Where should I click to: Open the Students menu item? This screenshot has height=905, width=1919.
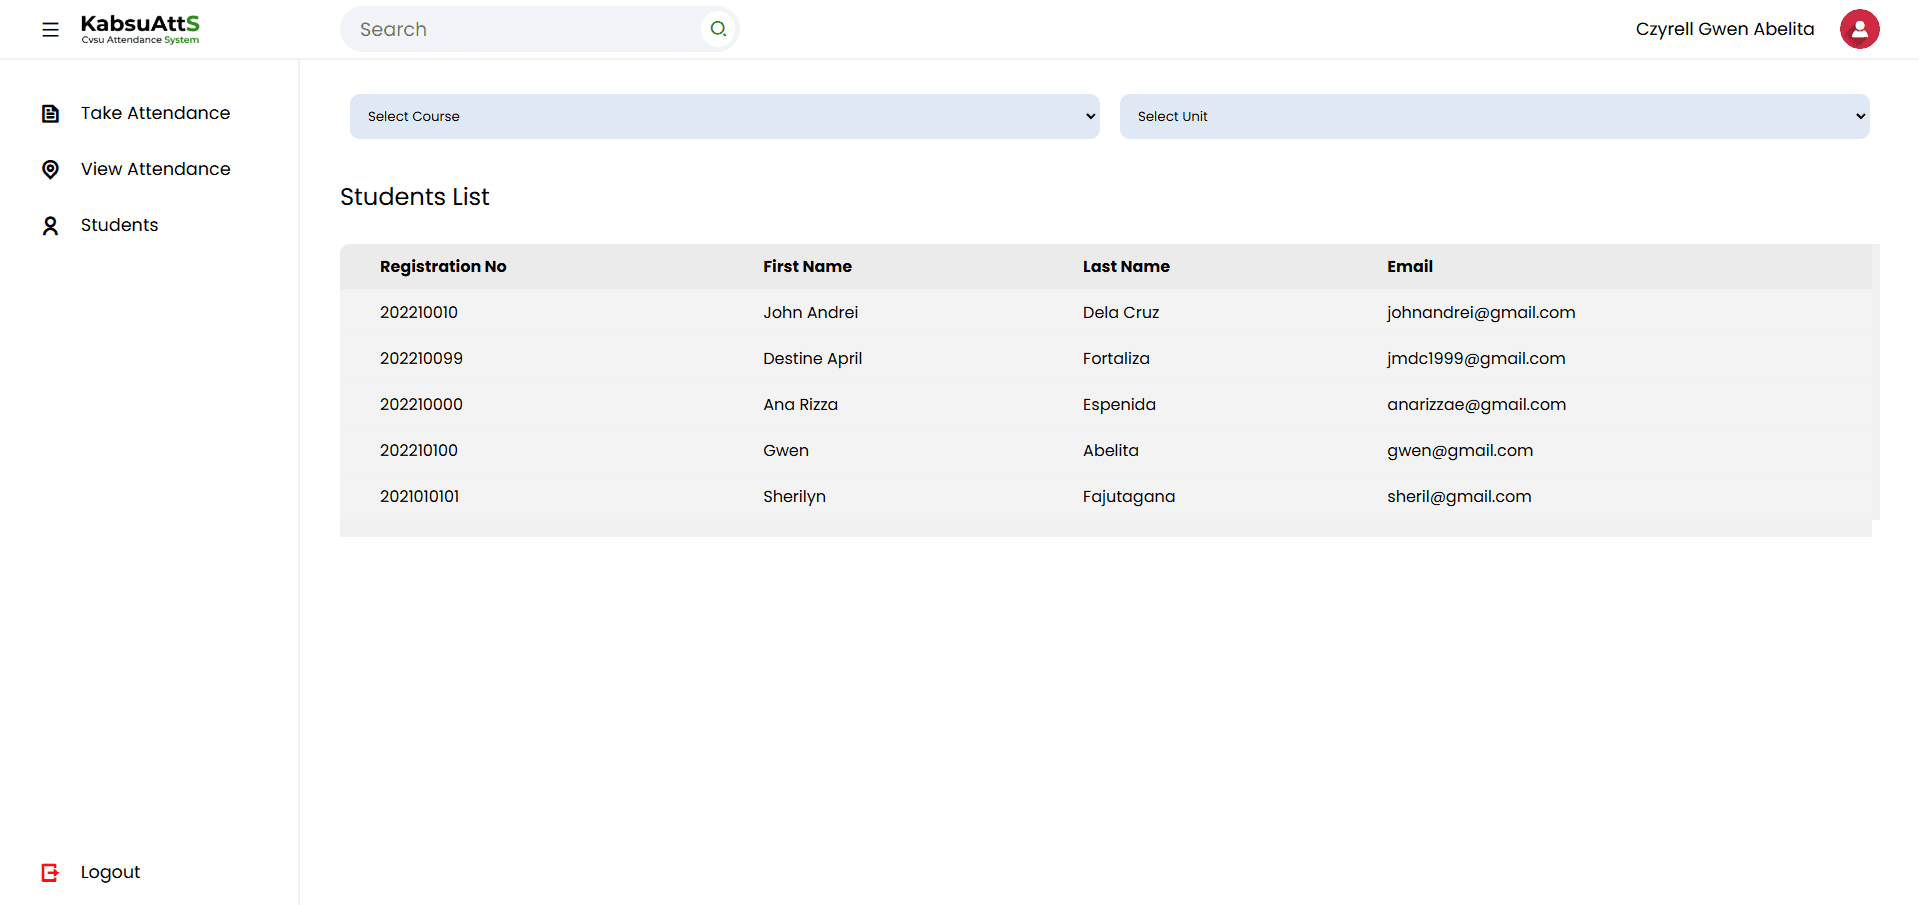[119, 225]
